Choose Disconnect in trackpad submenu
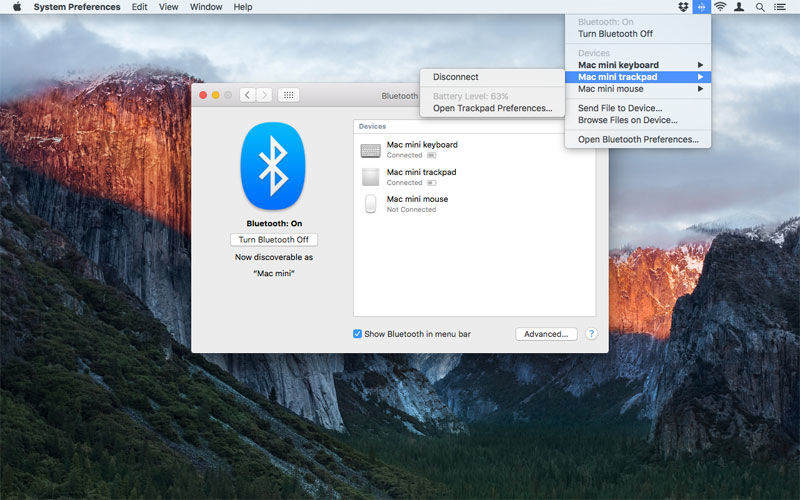 point(492,77)
